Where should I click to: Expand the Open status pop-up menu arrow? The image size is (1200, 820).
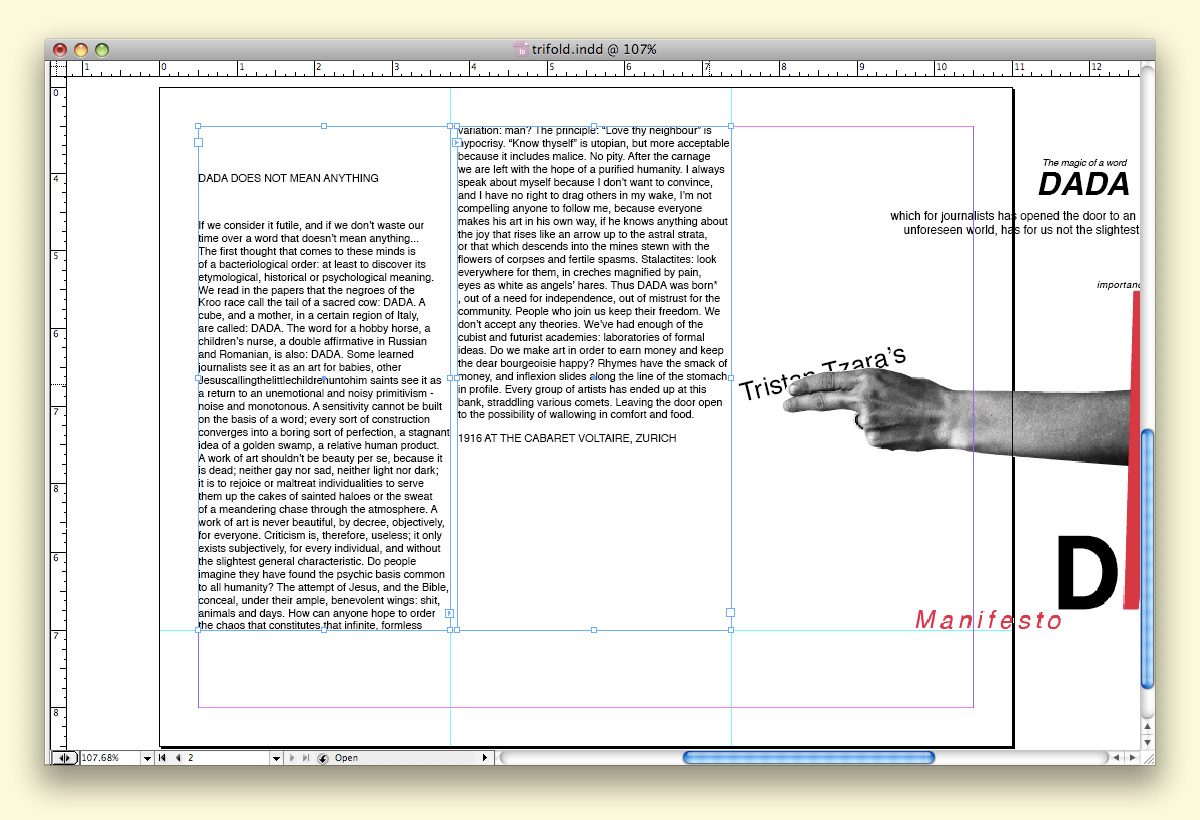[x=486, y=758]
